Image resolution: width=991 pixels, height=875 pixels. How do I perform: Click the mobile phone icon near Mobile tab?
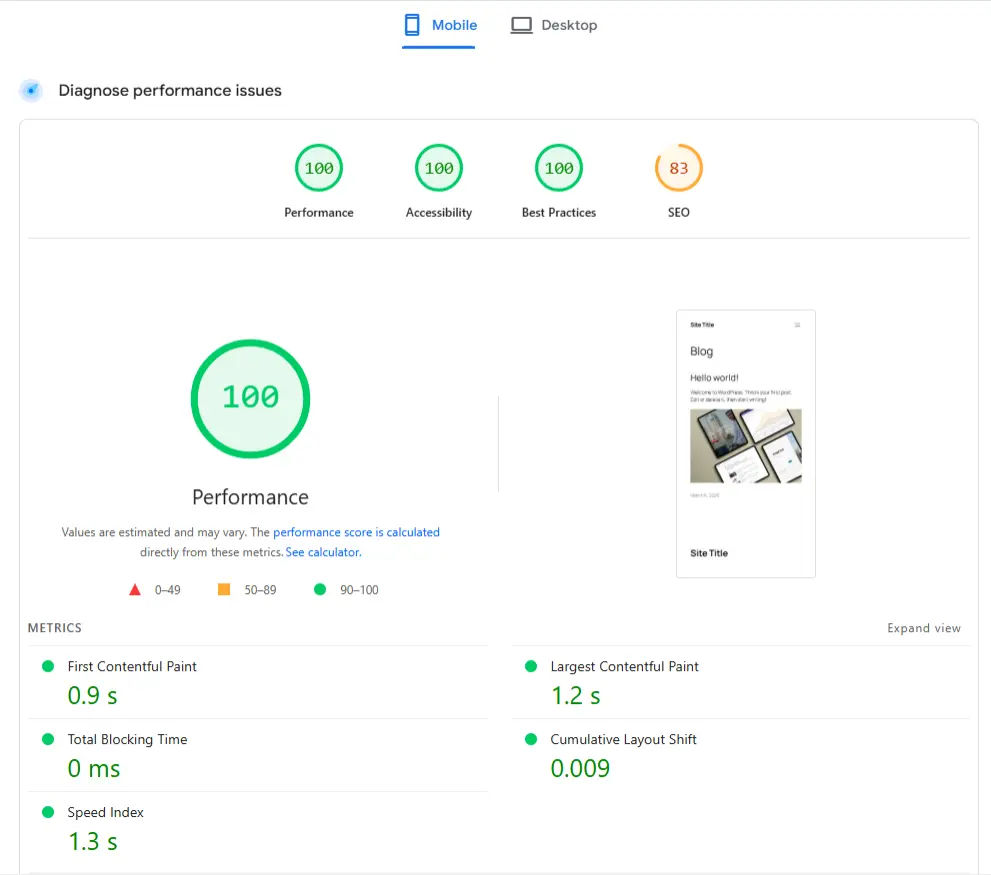pyautogui.click(x=410, y=24)
